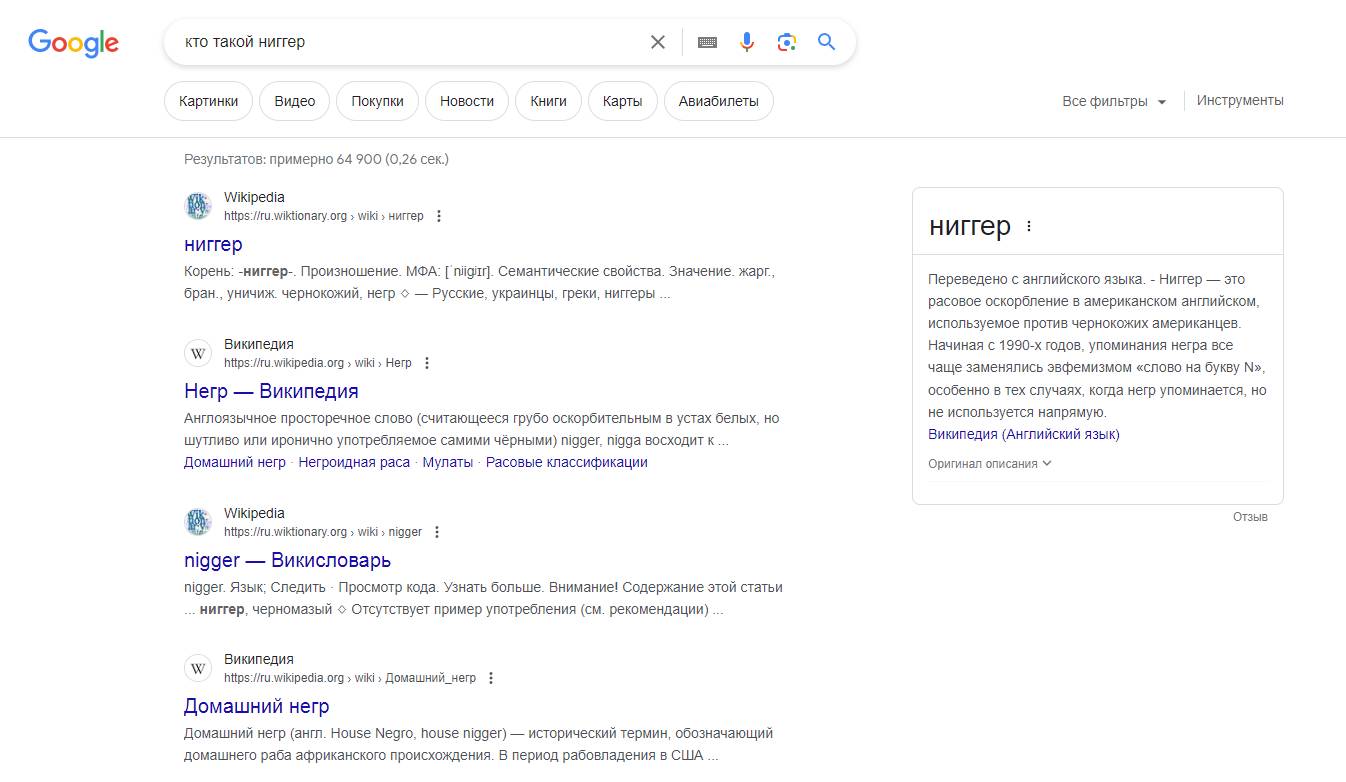This screenshot has height=782, width=1346.
Task: Click the knowledge panel's large title heading
Action: [970, 226]
